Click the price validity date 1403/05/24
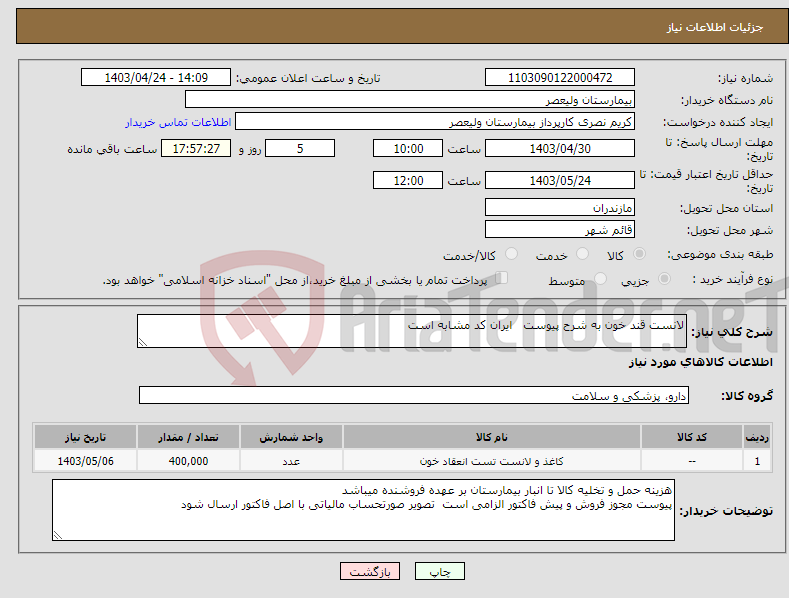This screenshot has width=789, height=598. point(560,180)
